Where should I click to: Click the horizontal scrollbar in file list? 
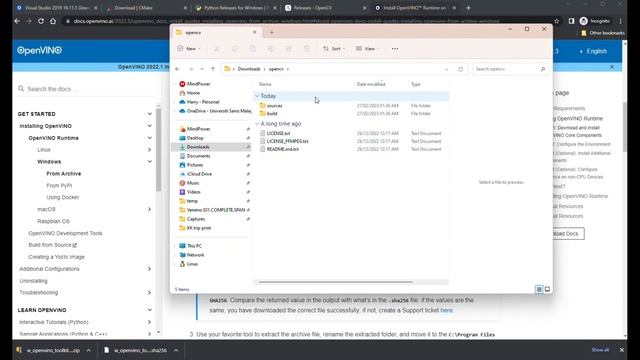(x=336, y=282)
